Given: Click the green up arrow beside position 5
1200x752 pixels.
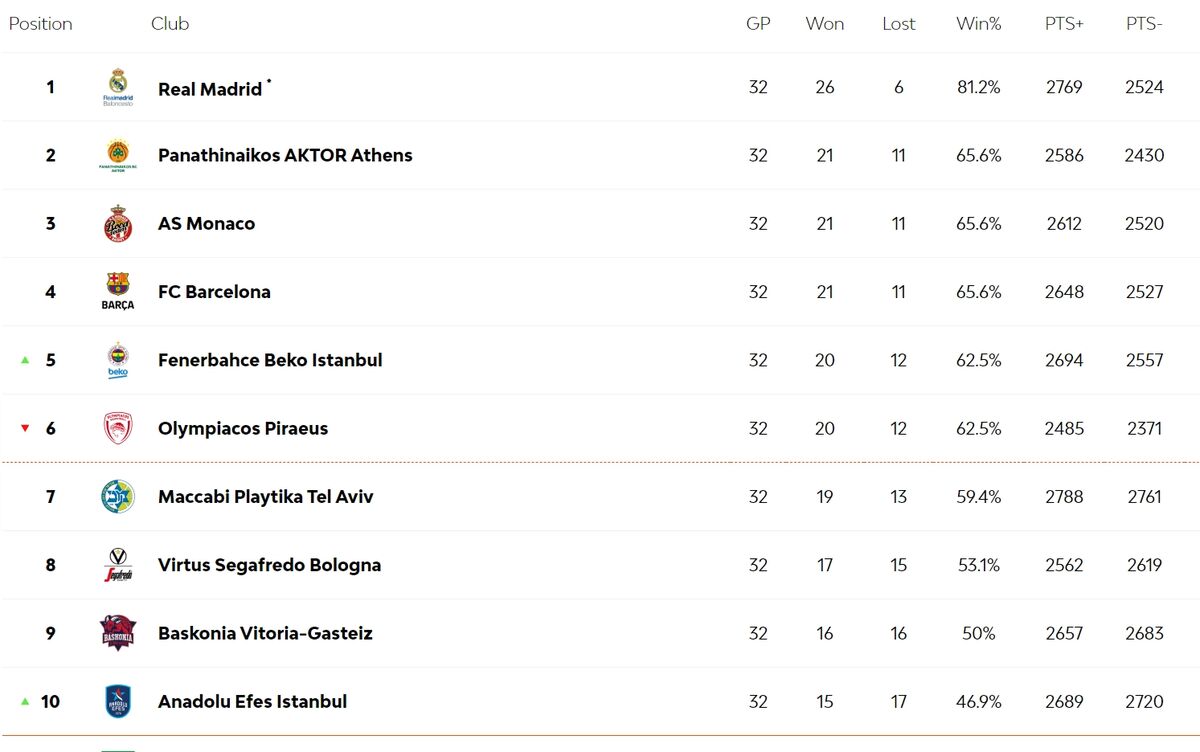Looking at the screenshot, I should click(26, 360).
